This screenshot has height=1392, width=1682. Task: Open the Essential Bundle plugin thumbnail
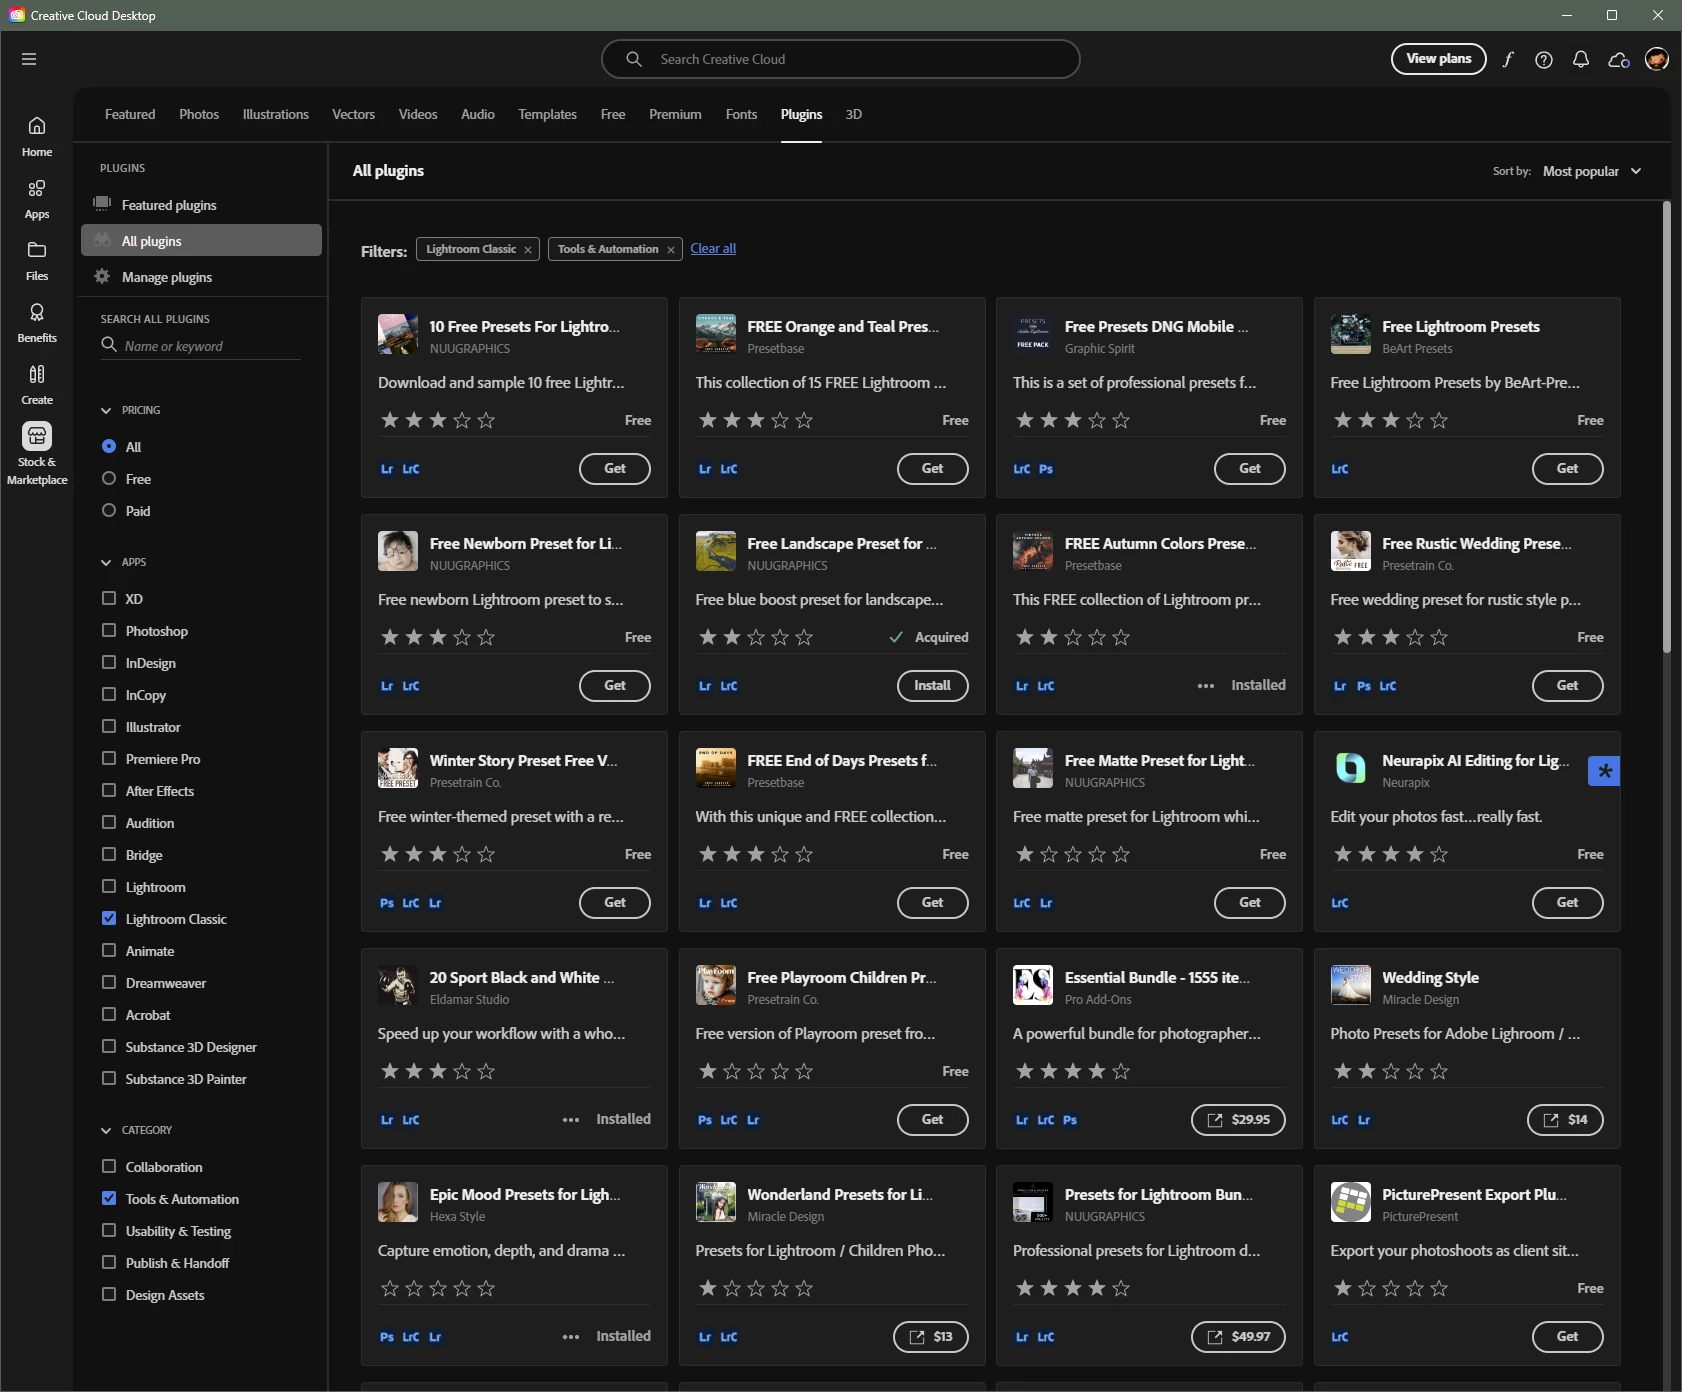point(1032,985)
